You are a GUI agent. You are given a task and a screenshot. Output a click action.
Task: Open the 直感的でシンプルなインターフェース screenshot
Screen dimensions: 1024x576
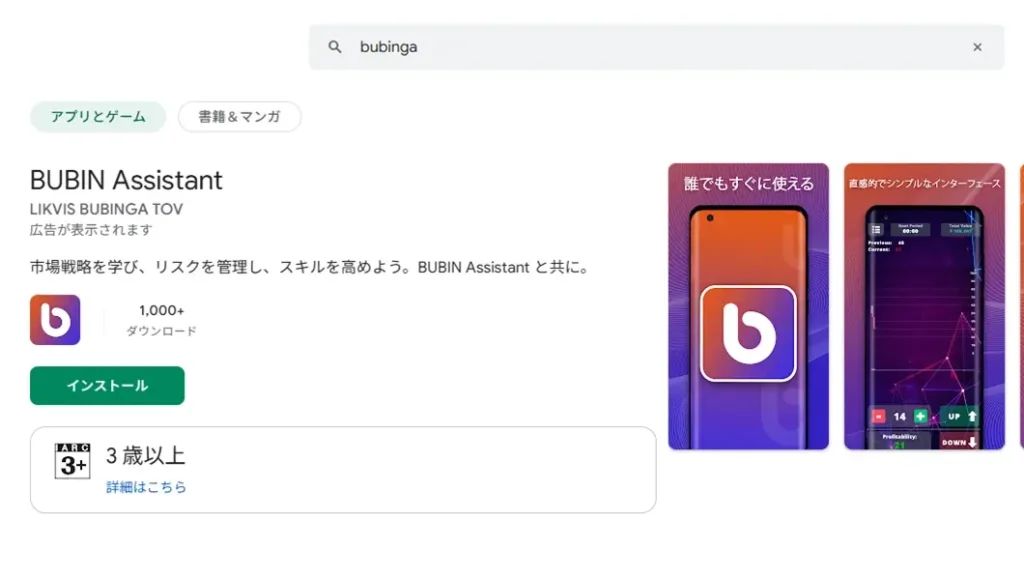(x=924, y=306)
